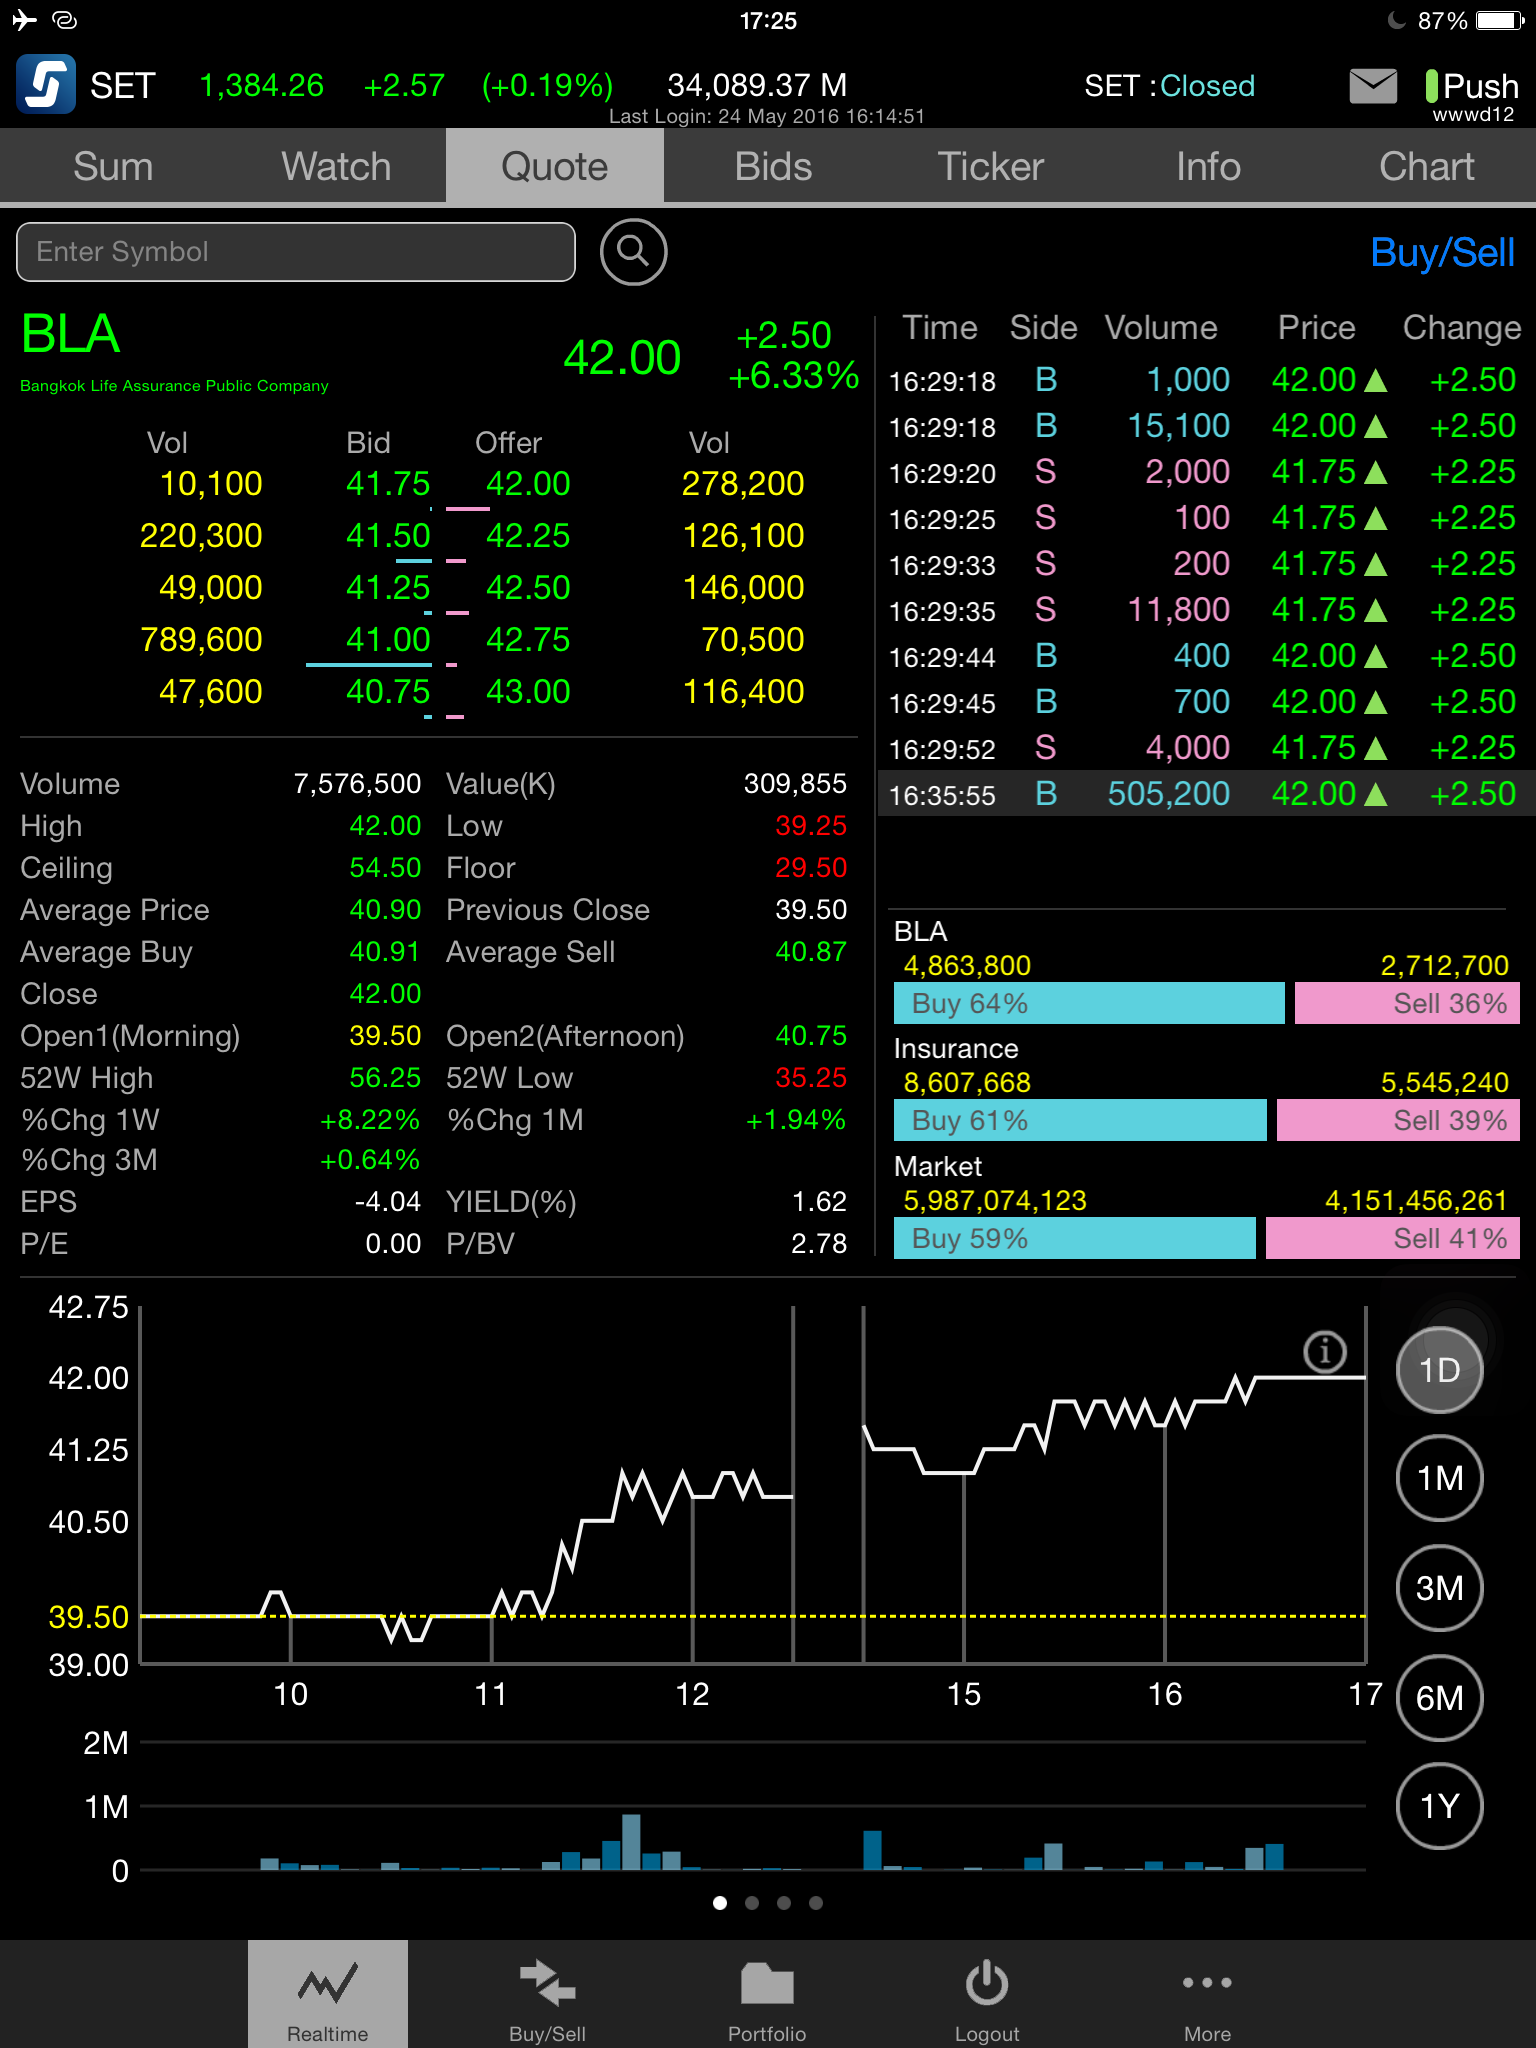Tap the Market Buy 59% bar

pos(1075,1238)
